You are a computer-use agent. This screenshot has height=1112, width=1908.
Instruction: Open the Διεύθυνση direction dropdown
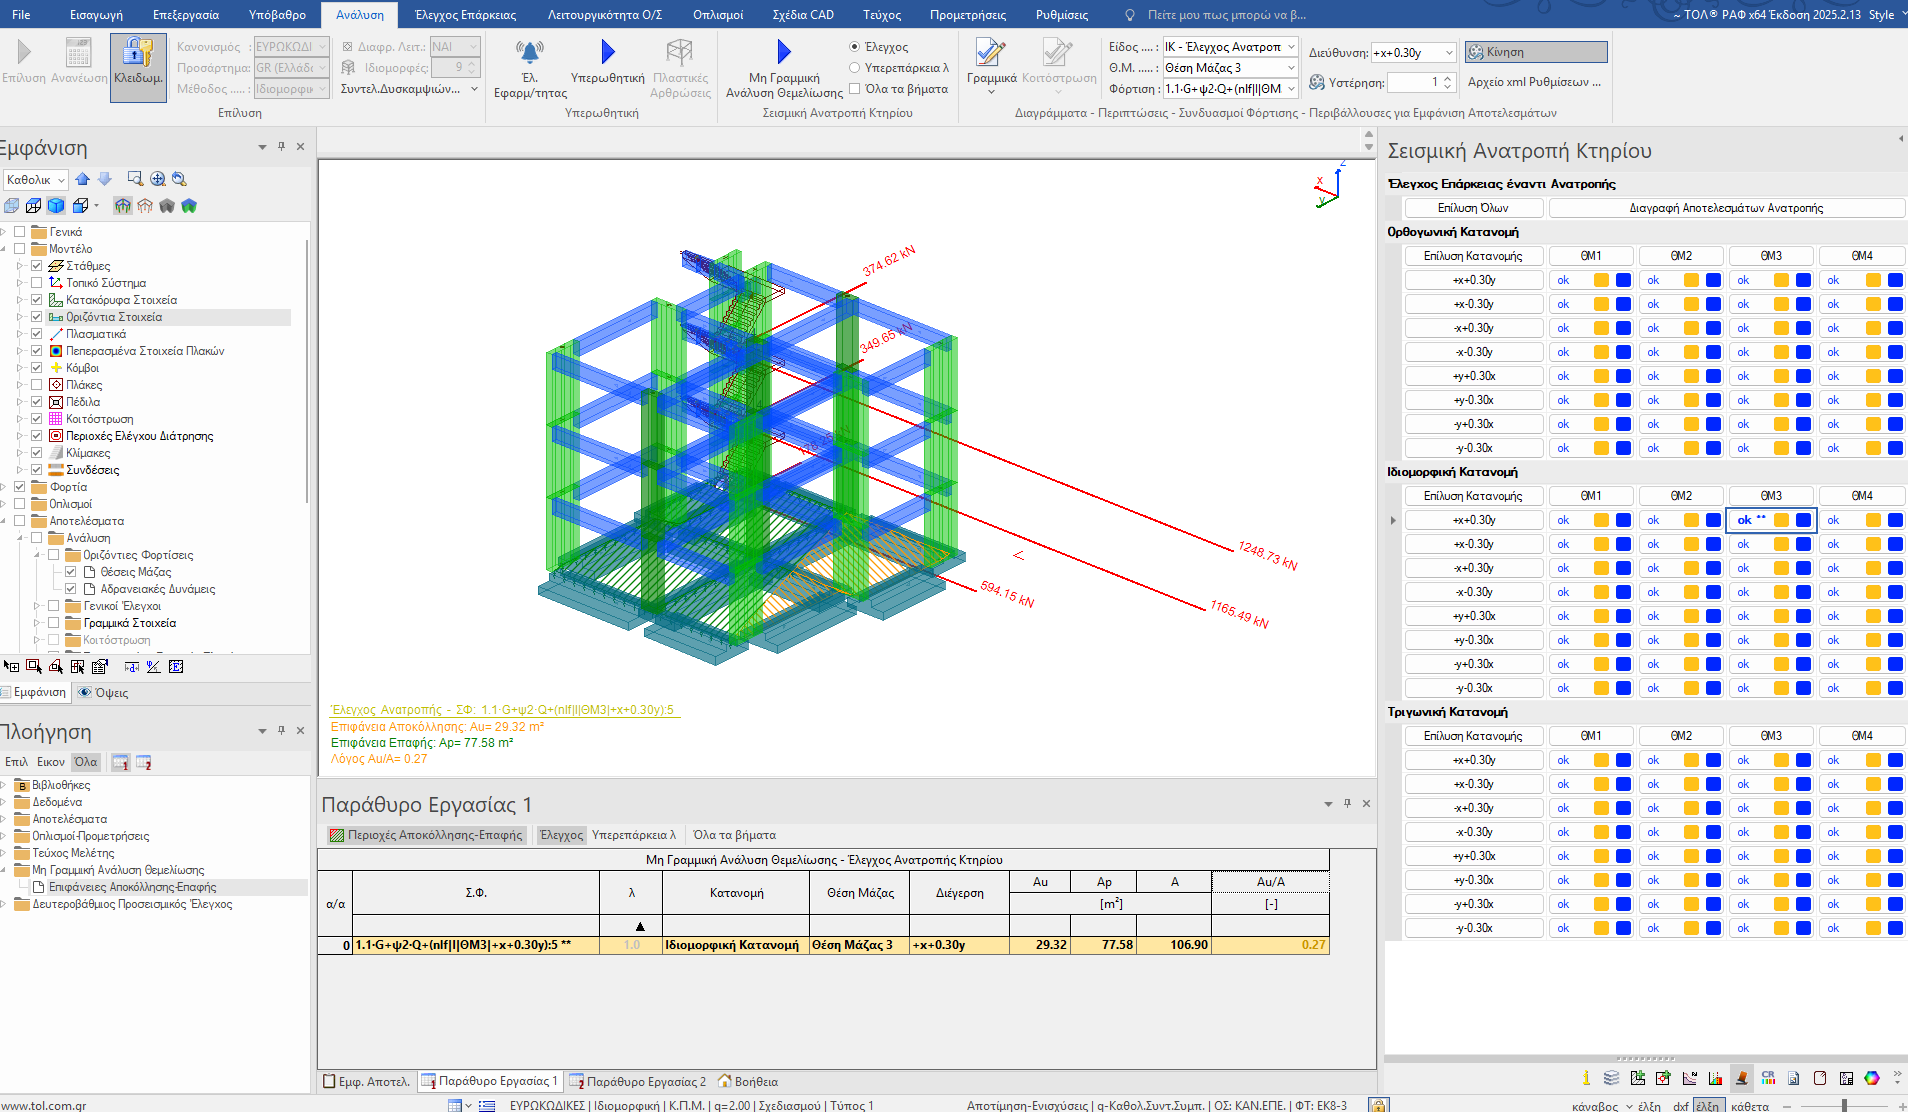(1448, 53)
